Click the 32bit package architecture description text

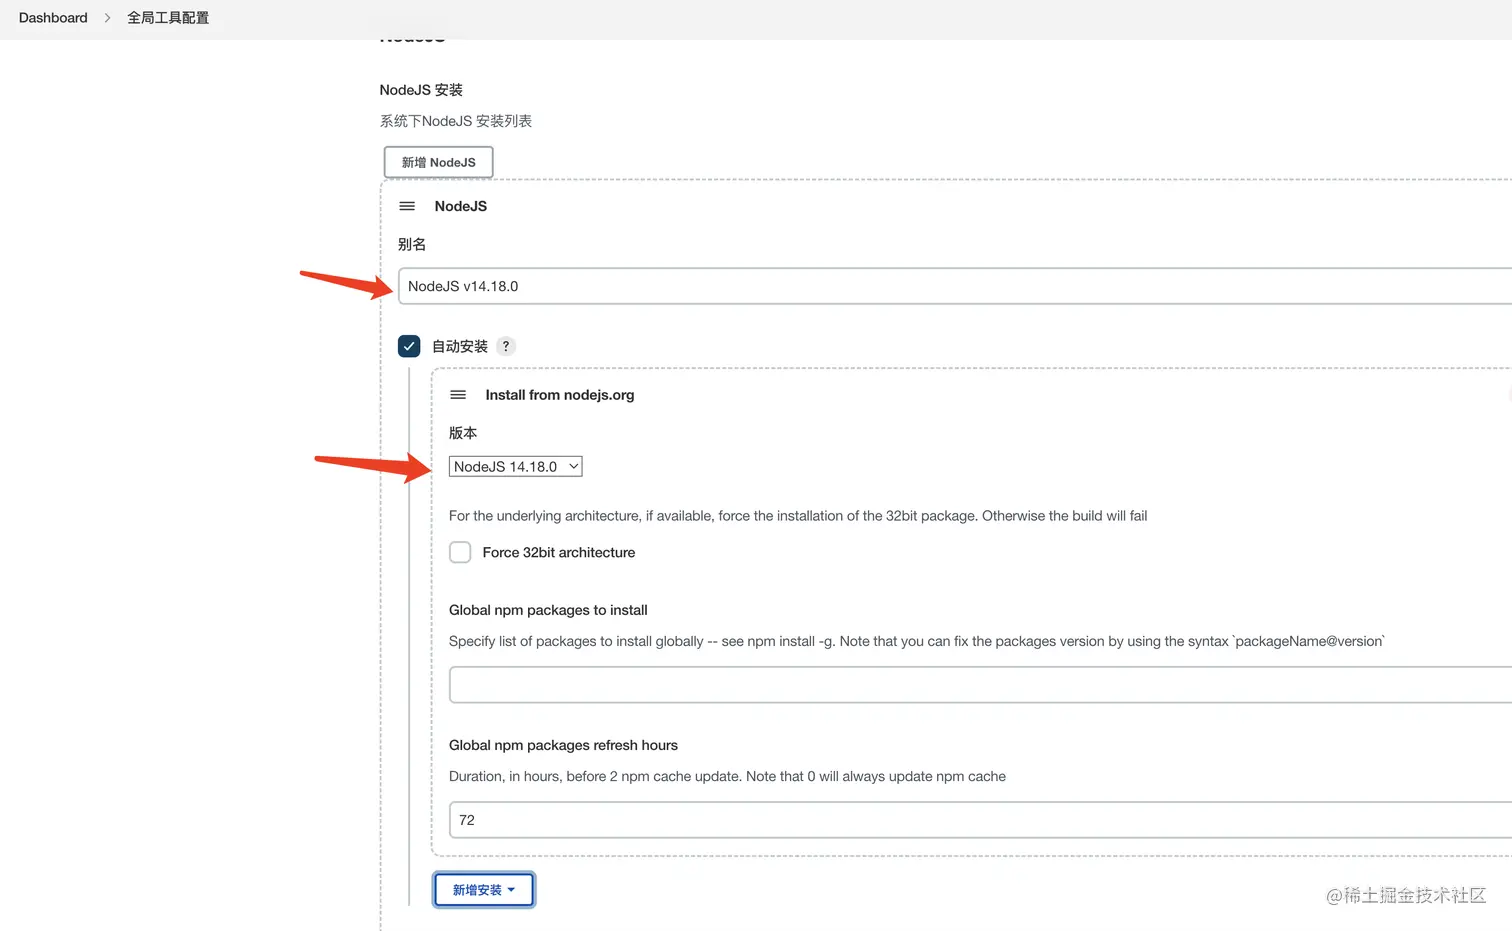coord(798,516)
